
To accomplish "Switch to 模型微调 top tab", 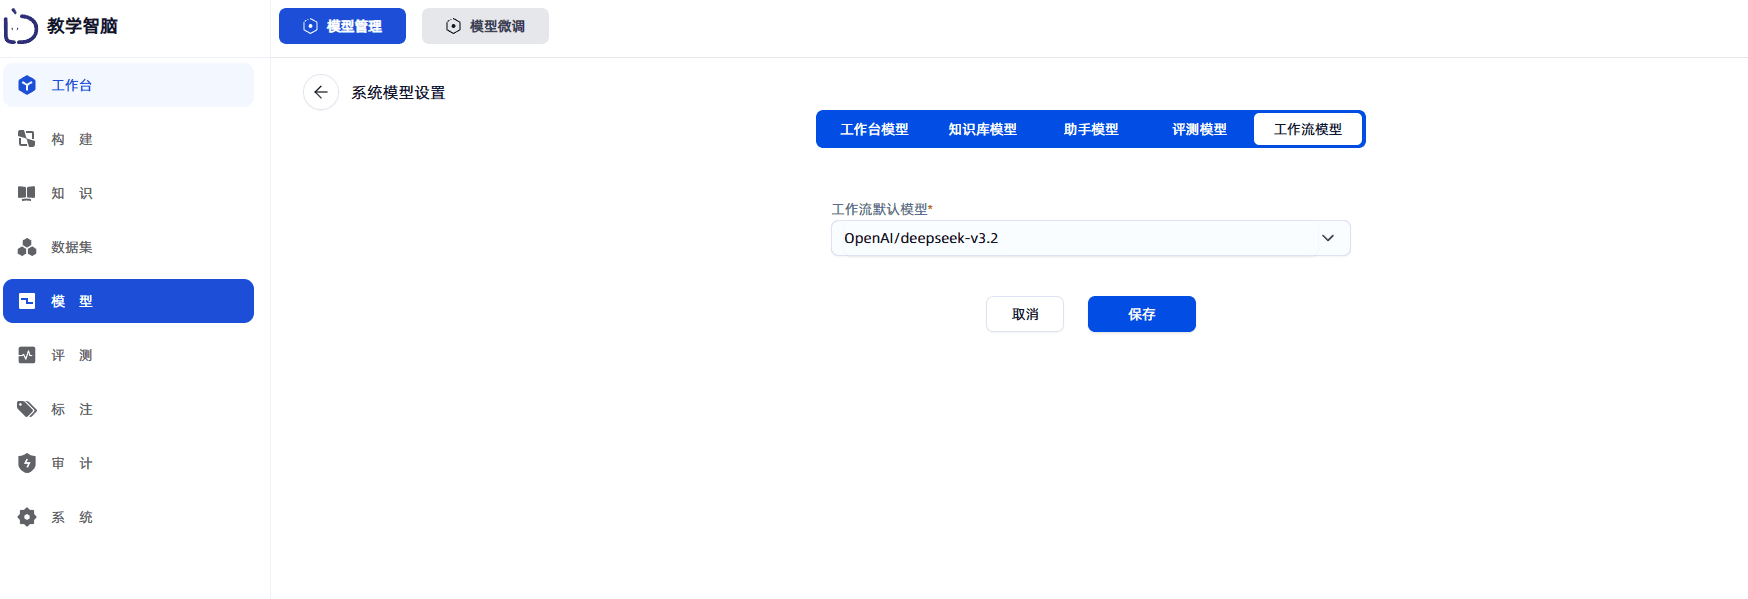I will pos(485,26).
